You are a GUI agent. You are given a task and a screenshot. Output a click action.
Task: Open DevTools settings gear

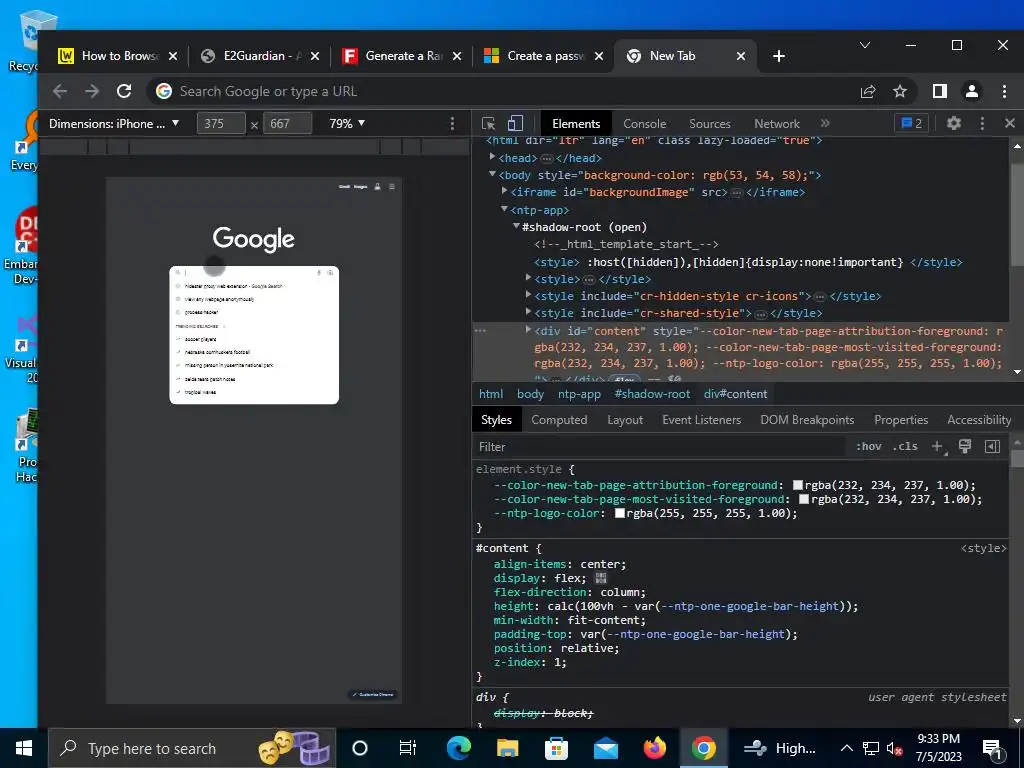953,123
